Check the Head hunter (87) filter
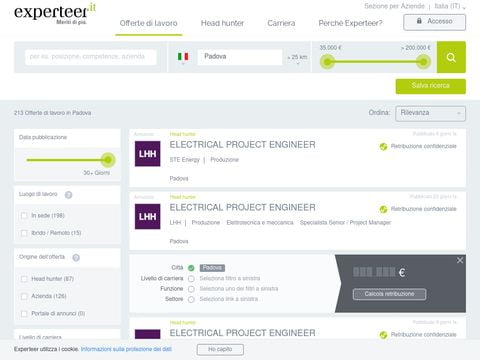Screen dimensions: 480x360 (x=24, y=279)
